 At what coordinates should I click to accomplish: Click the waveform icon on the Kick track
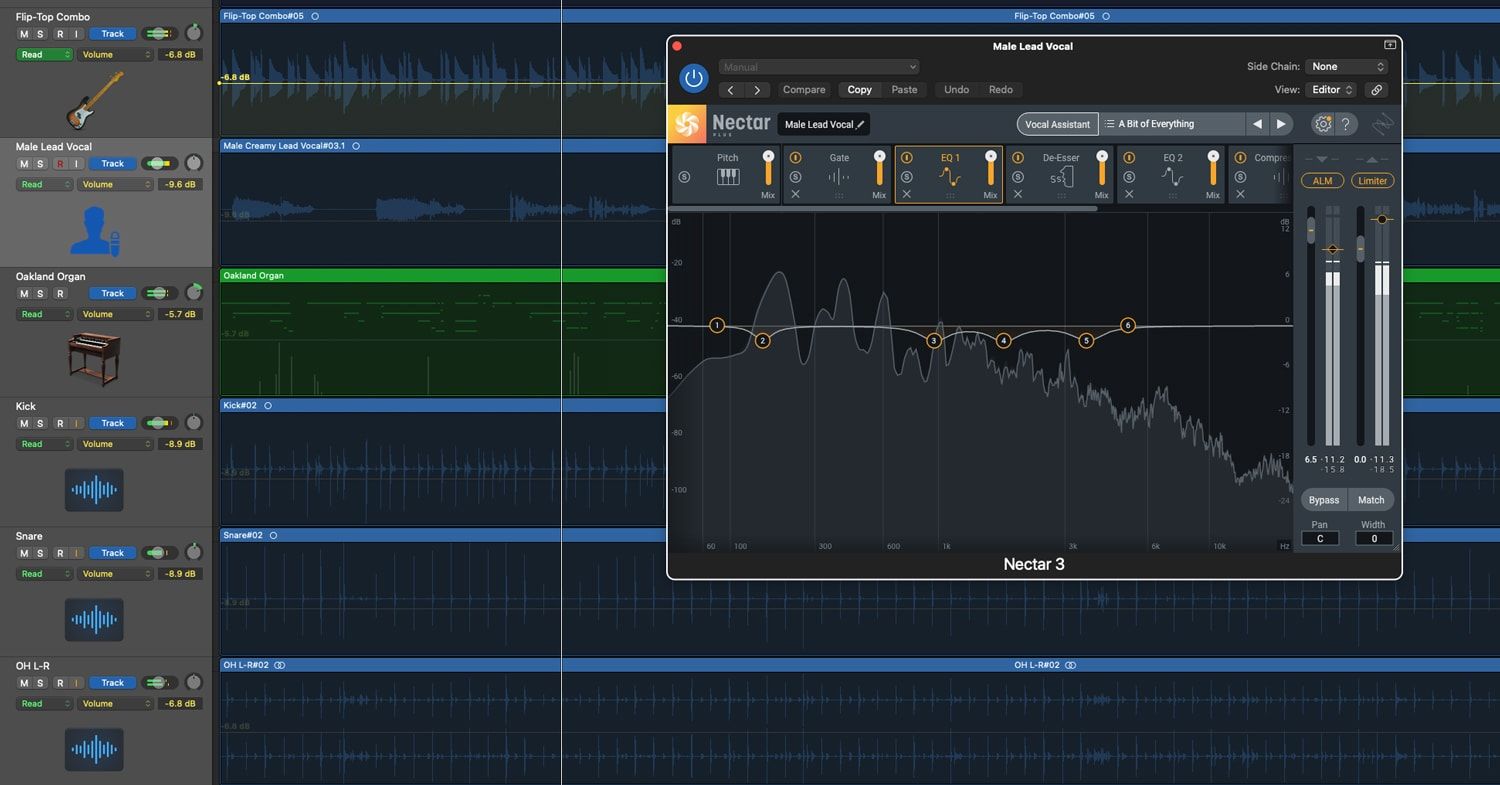pyautogui.click(x=94, y=490)
